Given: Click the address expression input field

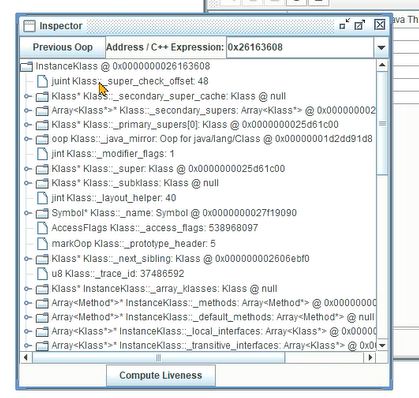Looking at the screenshot, I should click(x=300, y=47).
